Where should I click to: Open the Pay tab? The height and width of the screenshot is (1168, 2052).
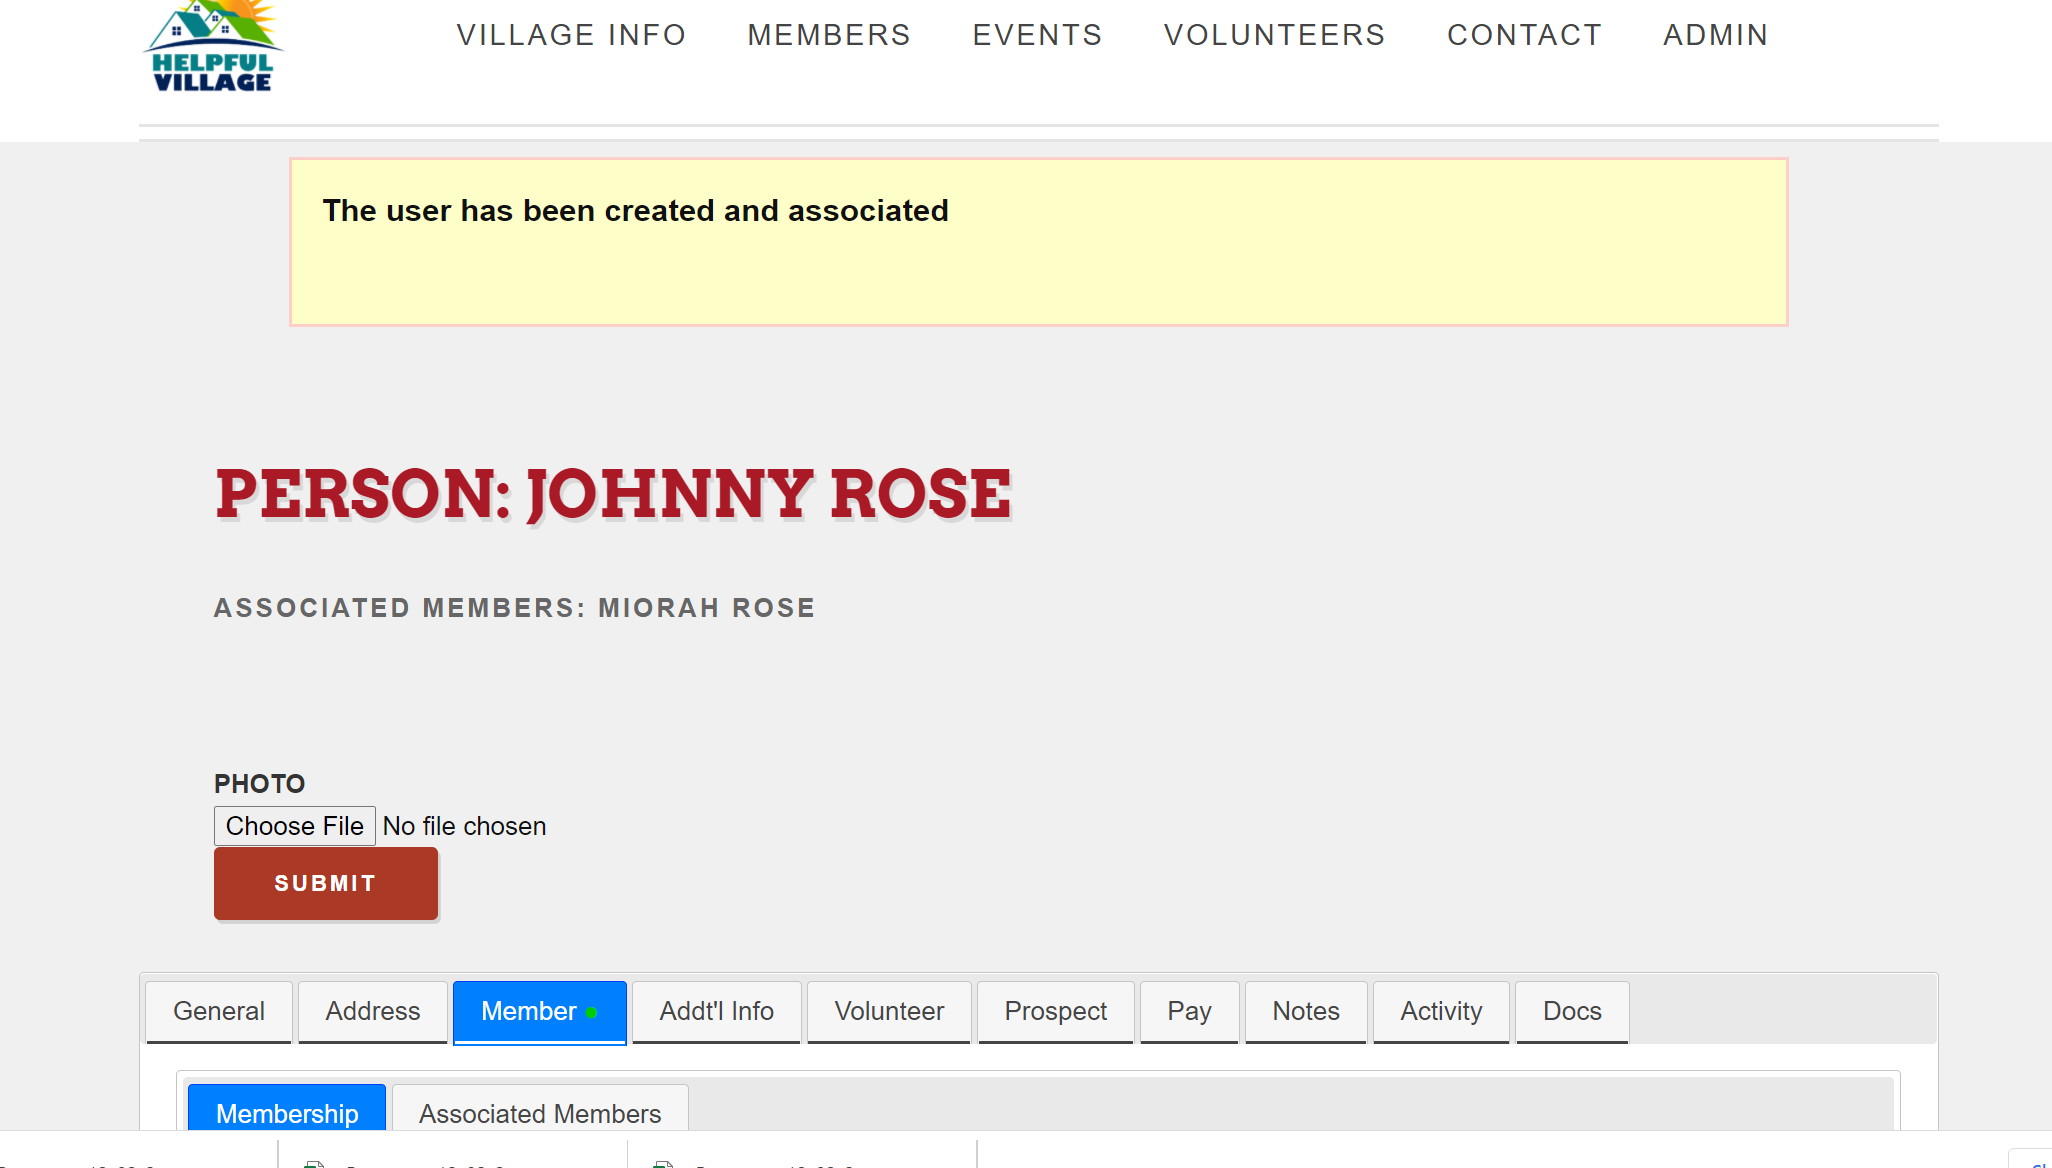1190,1012
